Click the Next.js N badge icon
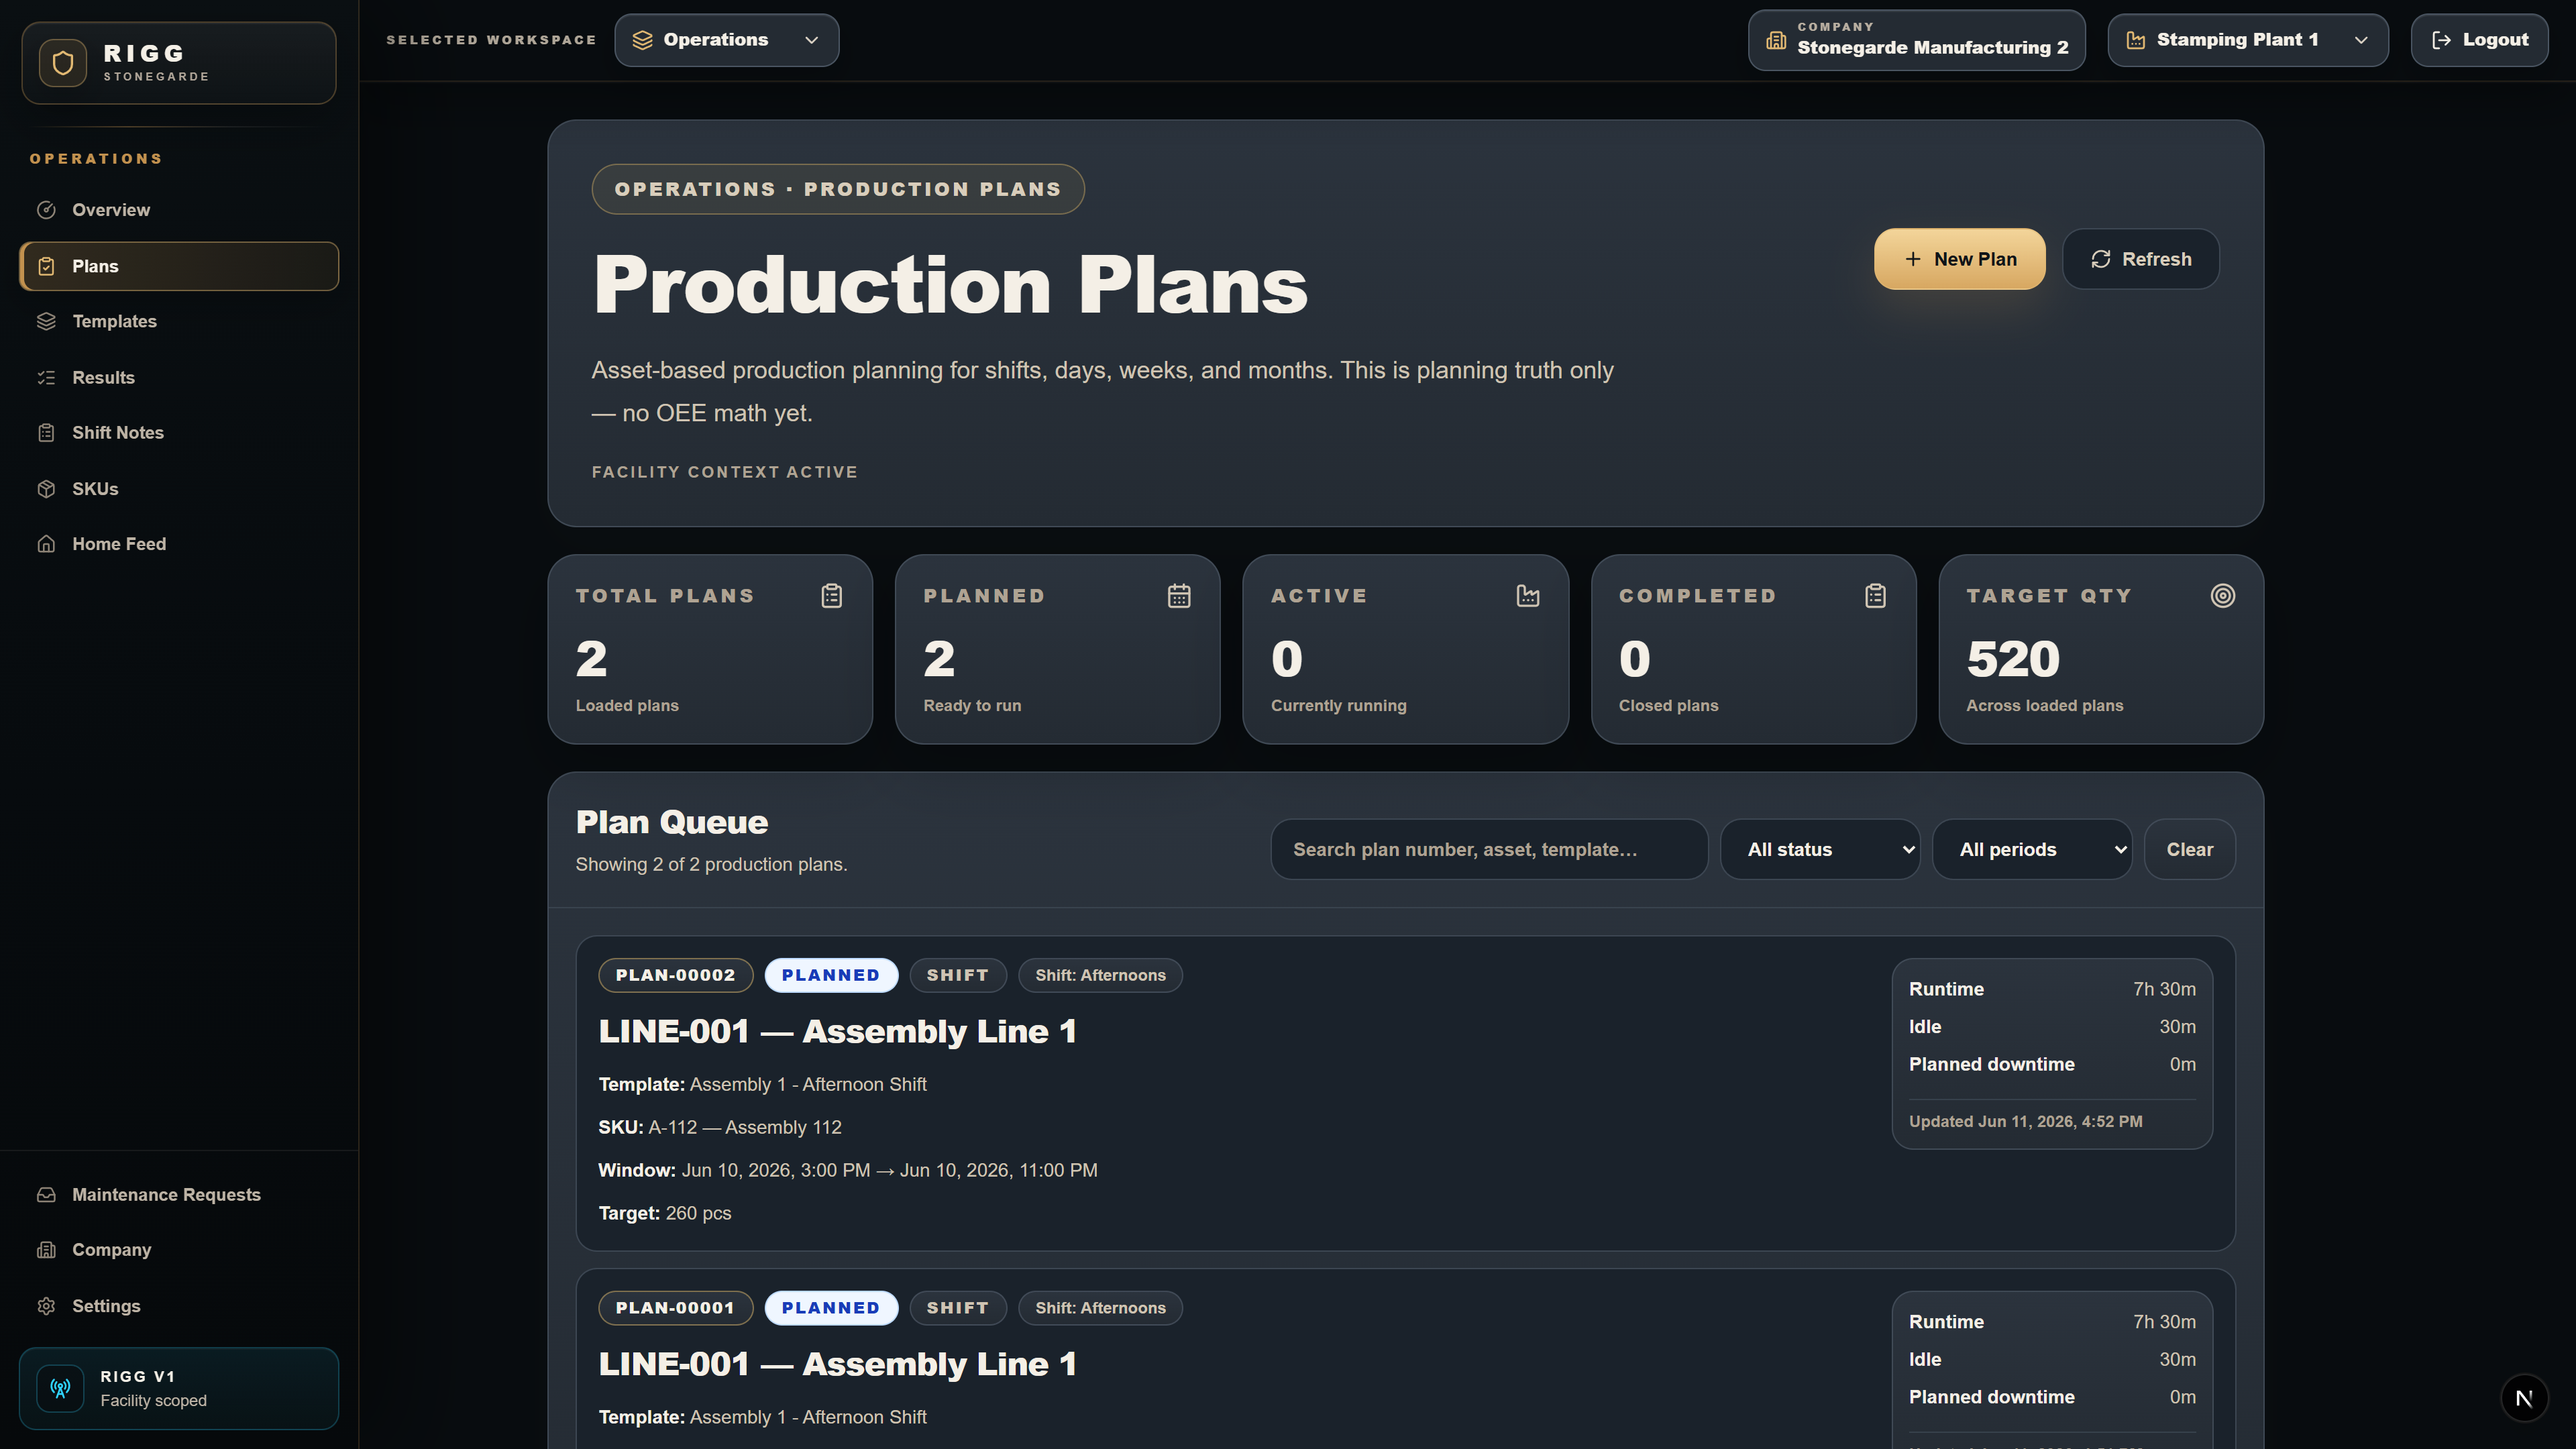The width and height of the screenshot is (2576, 1449). [x=2524, y=1398]
